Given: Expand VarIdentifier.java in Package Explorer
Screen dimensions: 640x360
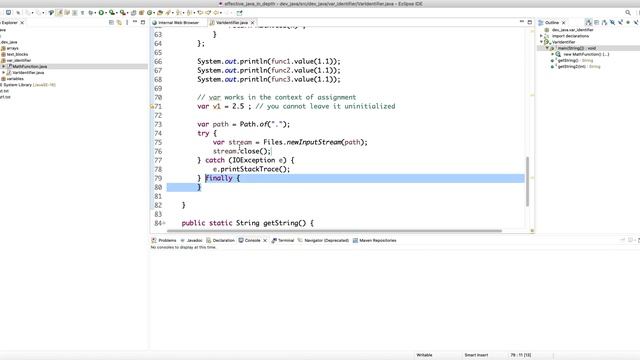Looking at the screenshot, I should coord(4,72).
